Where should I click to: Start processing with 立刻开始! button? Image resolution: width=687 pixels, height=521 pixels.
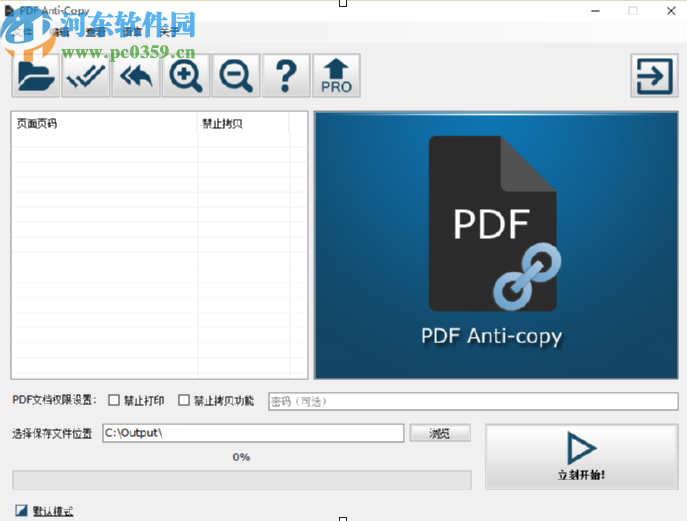click(x=581, y=457)
